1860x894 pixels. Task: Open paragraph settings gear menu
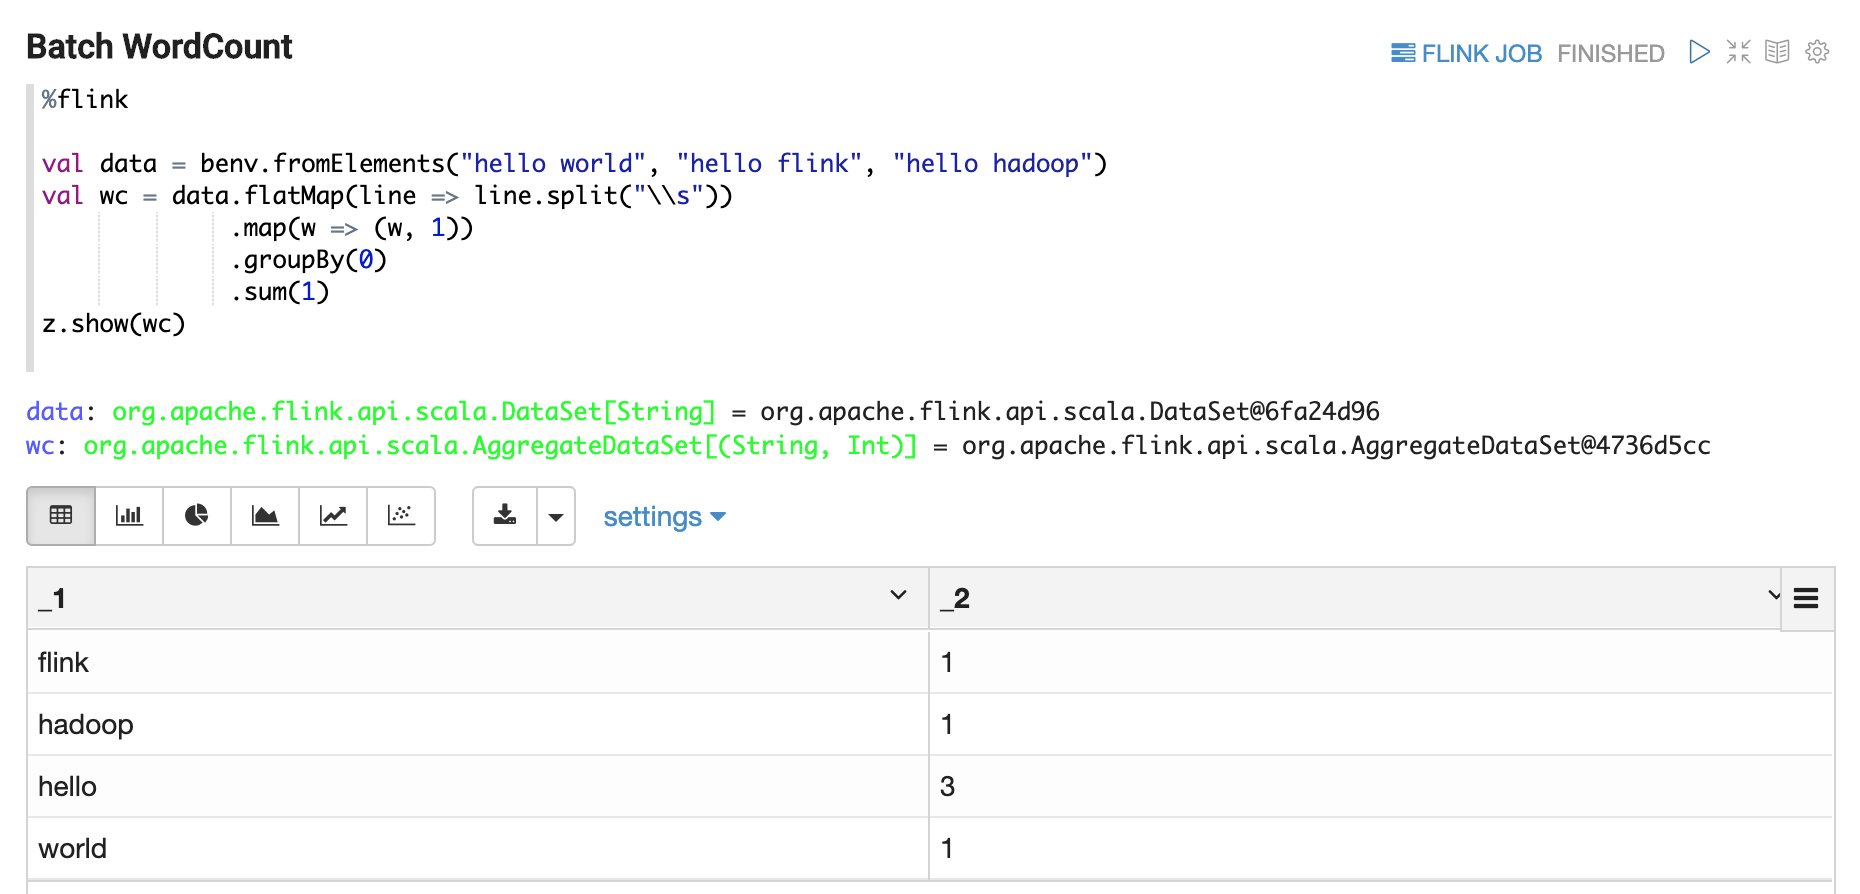[1817, 52]
